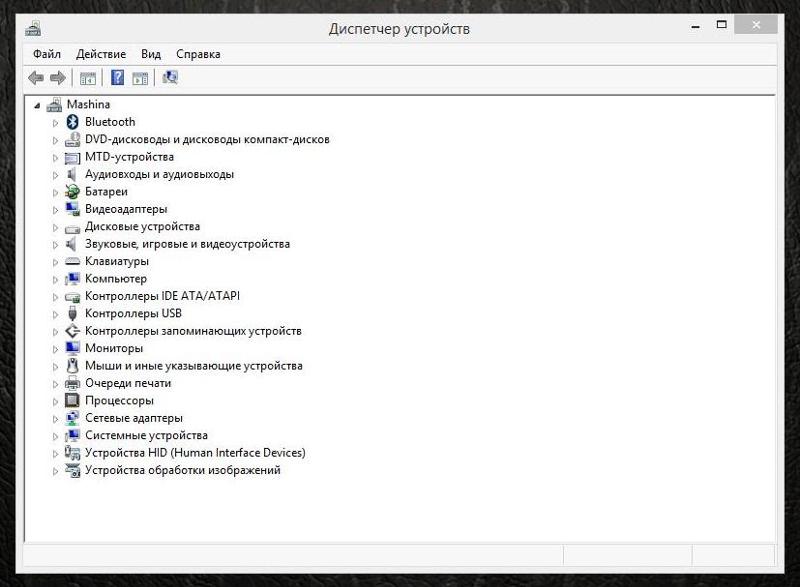Close the Диспетчер устройств window
This screenshot has width=800, height=587.
[756, 24]
